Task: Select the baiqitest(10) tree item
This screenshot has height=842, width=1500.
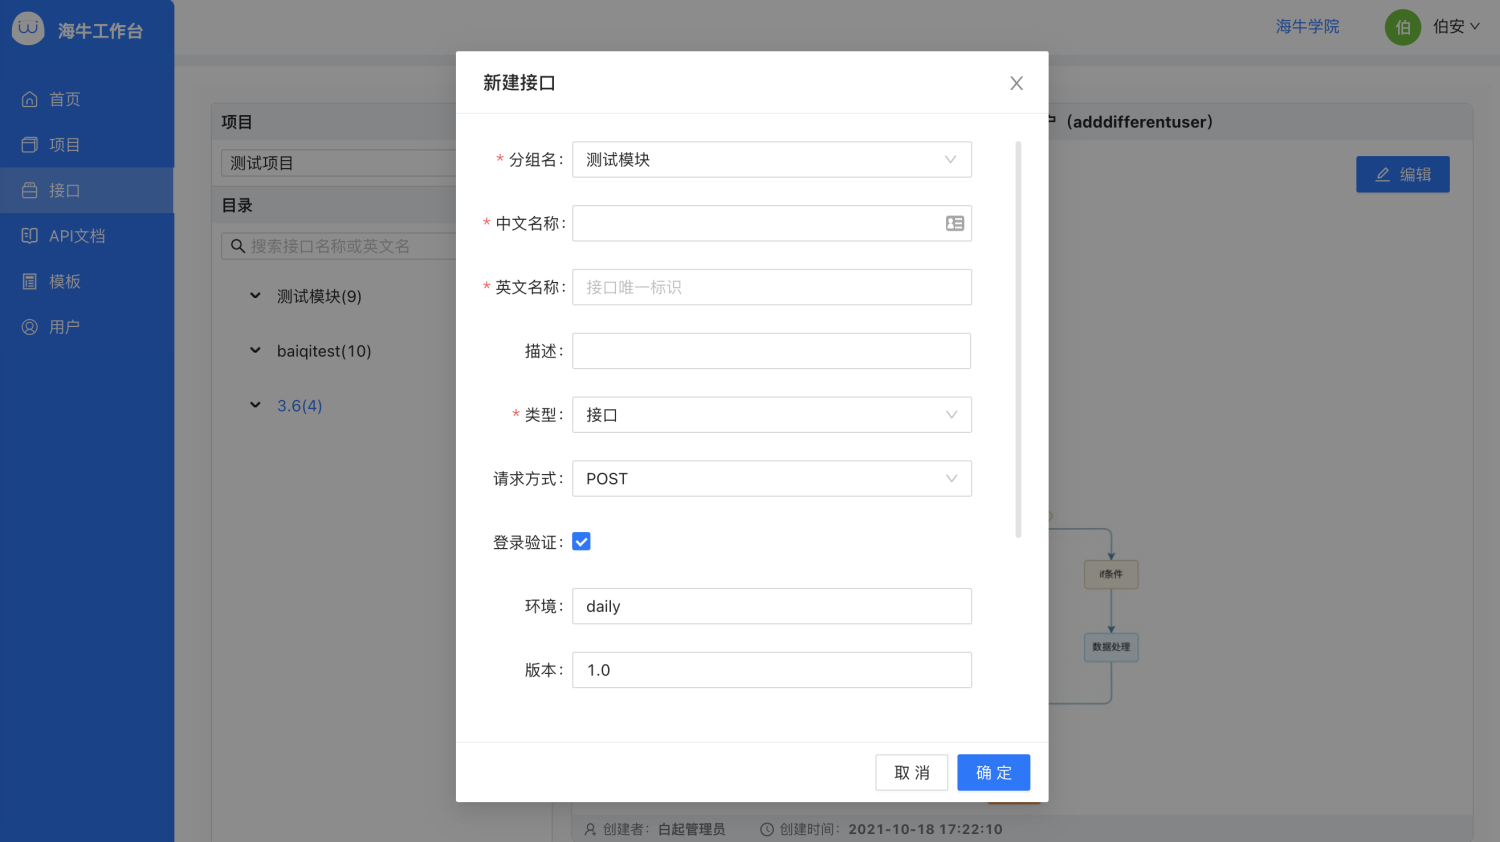Action: [324, 351]
